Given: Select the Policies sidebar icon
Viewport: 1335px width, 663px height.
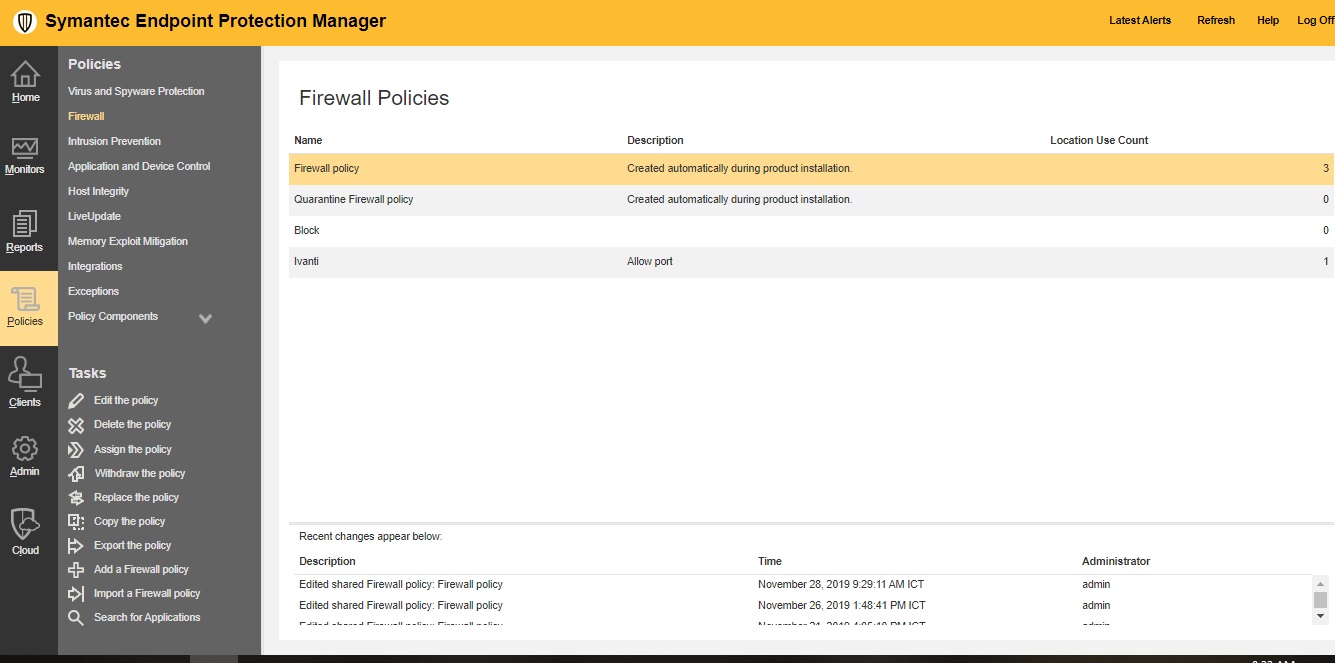Looking at the screenshot, I should [25, 299].
